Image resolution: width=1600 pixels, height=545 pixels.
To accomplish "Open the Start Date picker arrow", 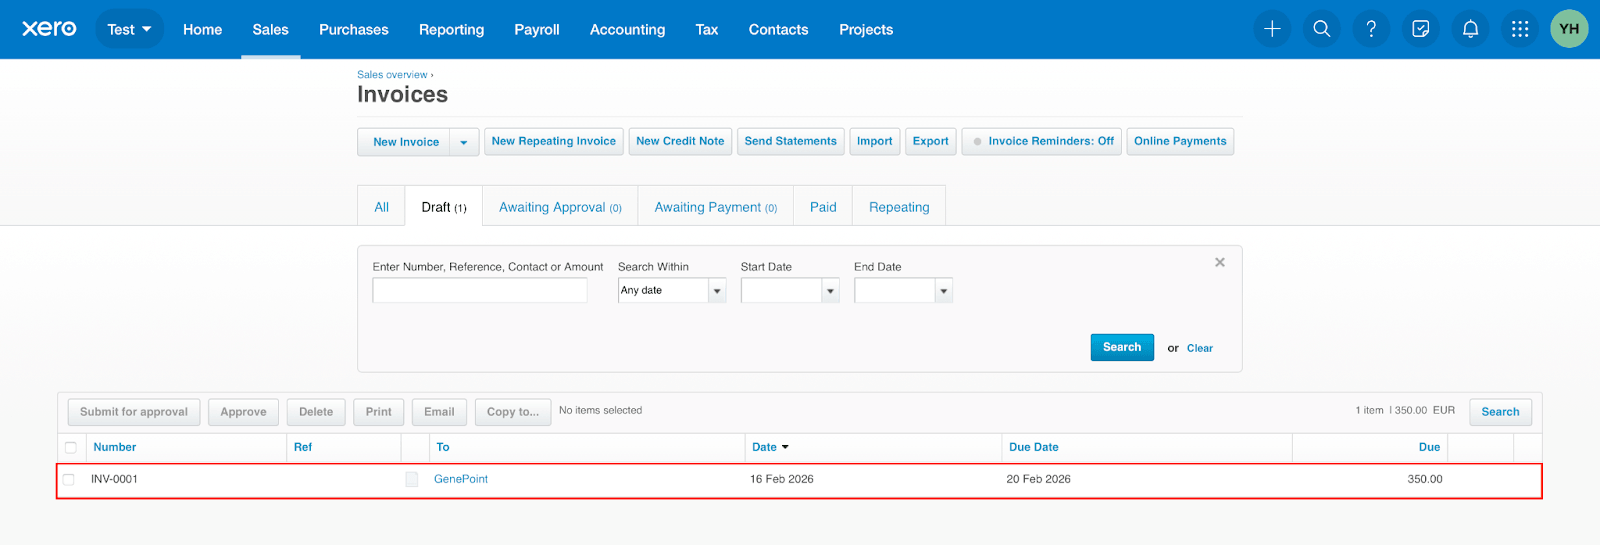I will coord(830,291).
